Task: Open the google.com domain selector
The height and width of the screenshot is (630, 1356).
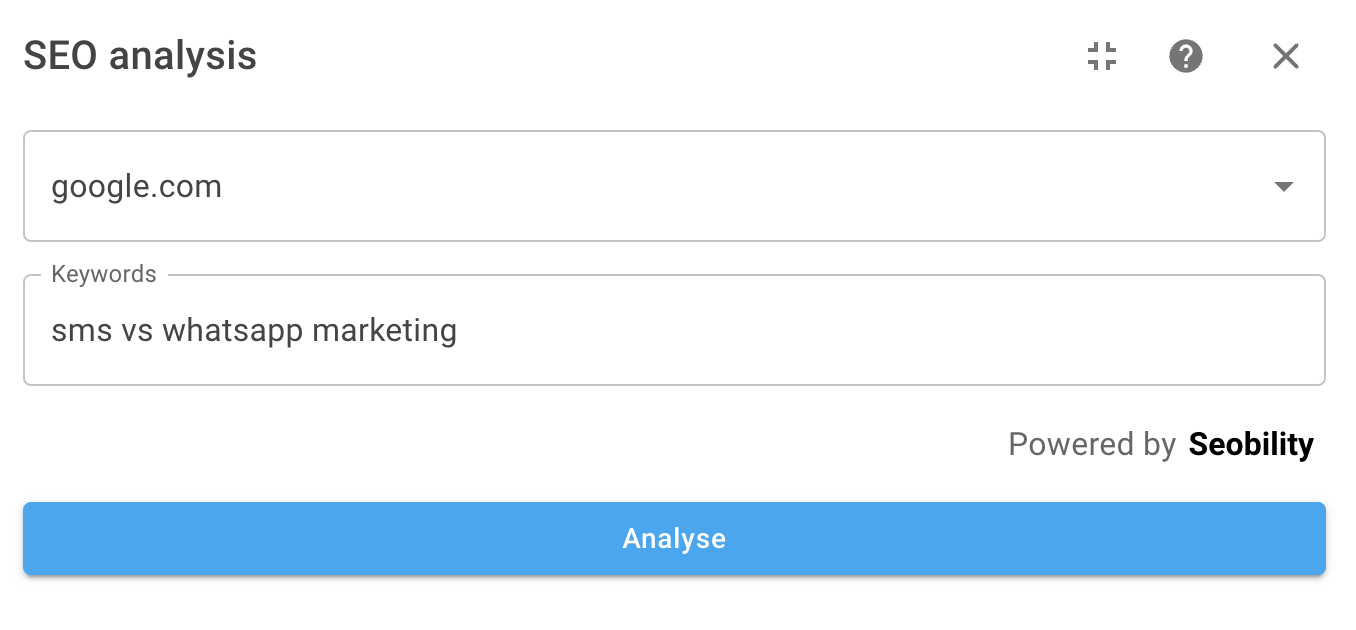Action: [674, 186]
